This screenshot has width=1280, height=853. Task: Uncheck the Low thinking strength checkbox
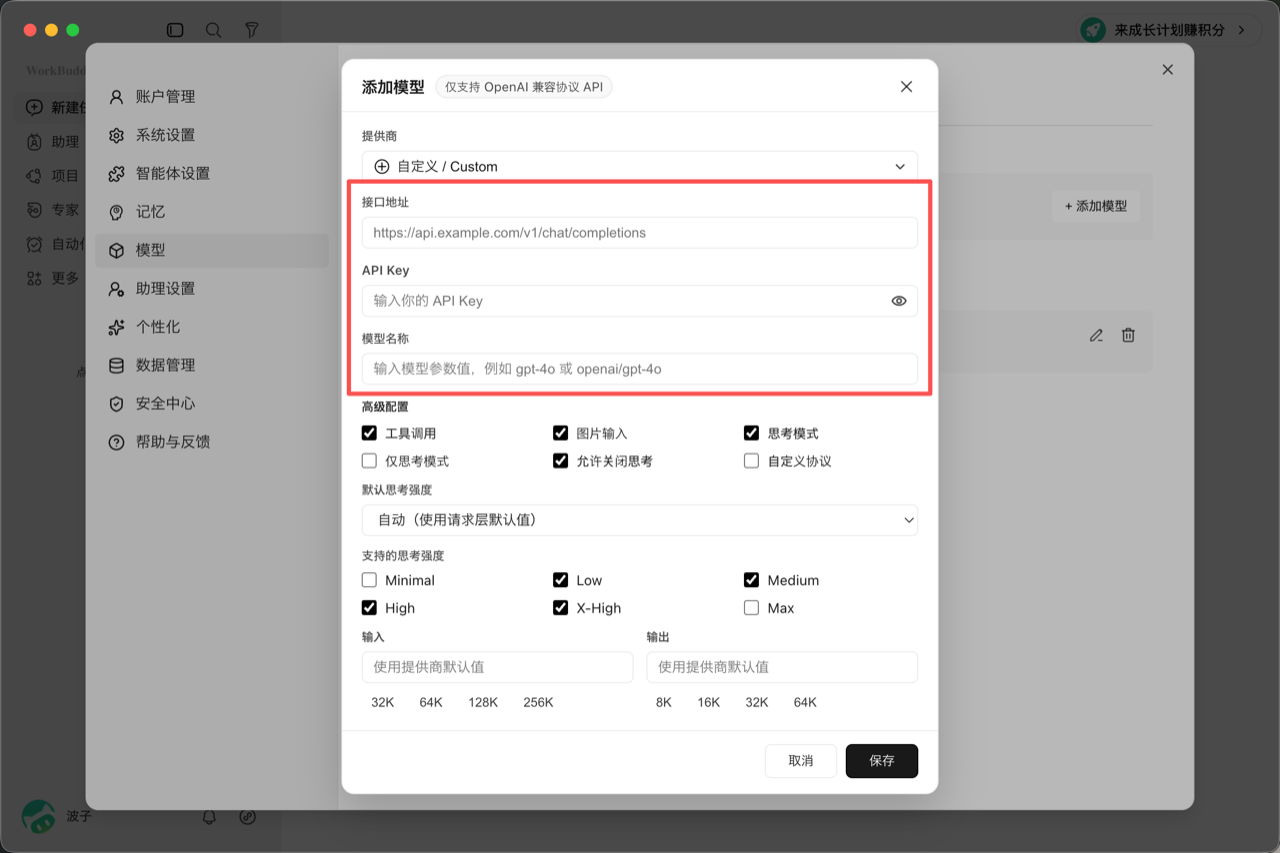(560, 580)
